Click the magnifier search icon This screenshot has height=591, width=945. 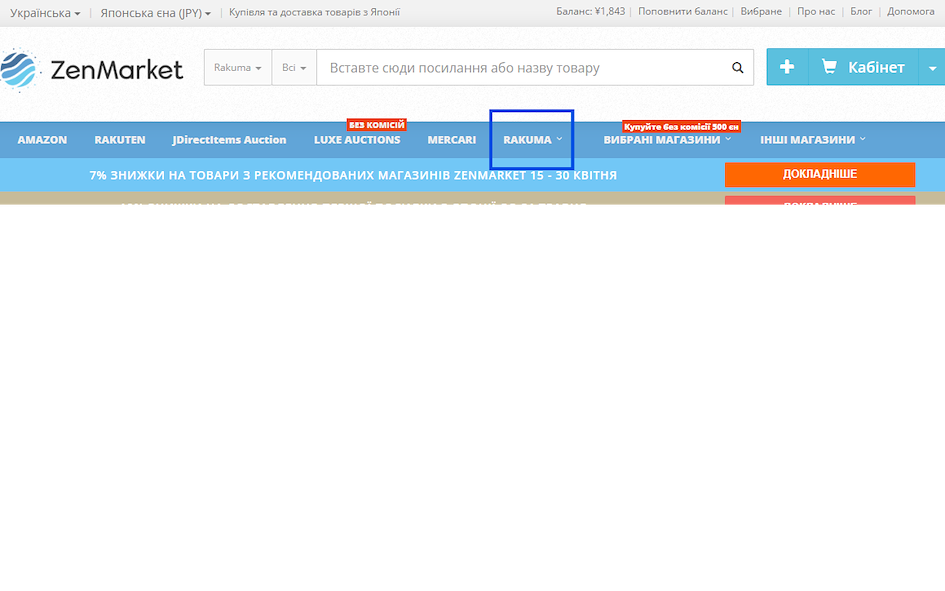coord(737,67)
